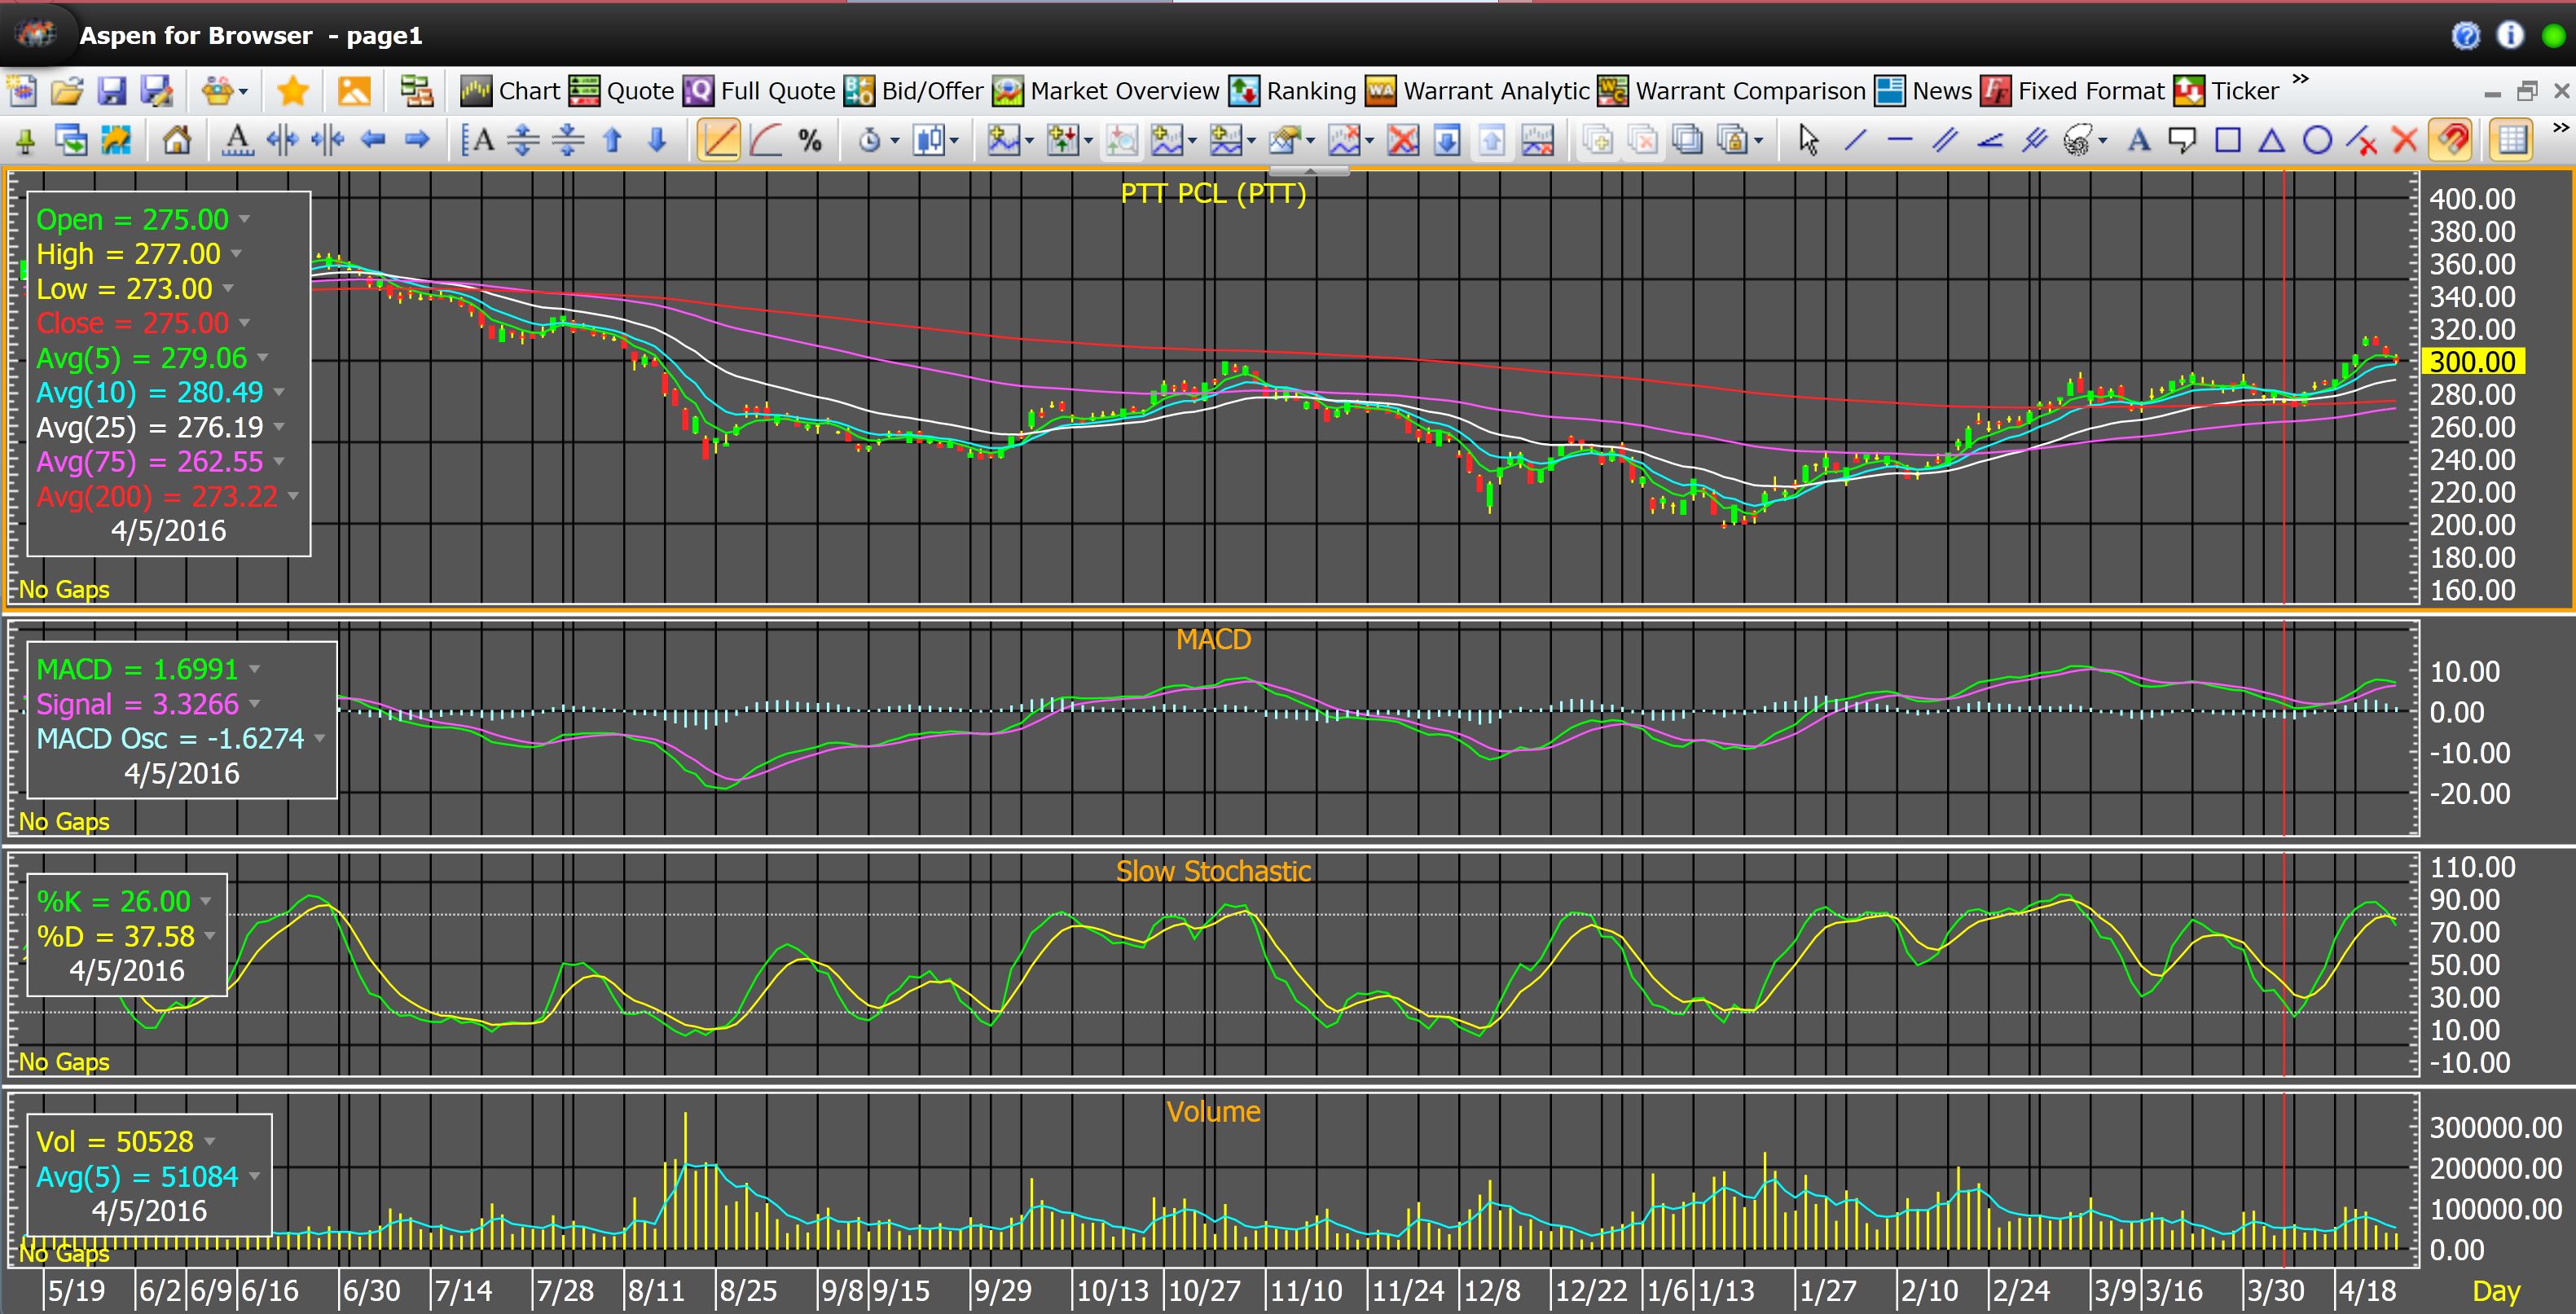Click the blue left arrow icon
This screenshot has height=1314, width=2576.
[373, 140]
